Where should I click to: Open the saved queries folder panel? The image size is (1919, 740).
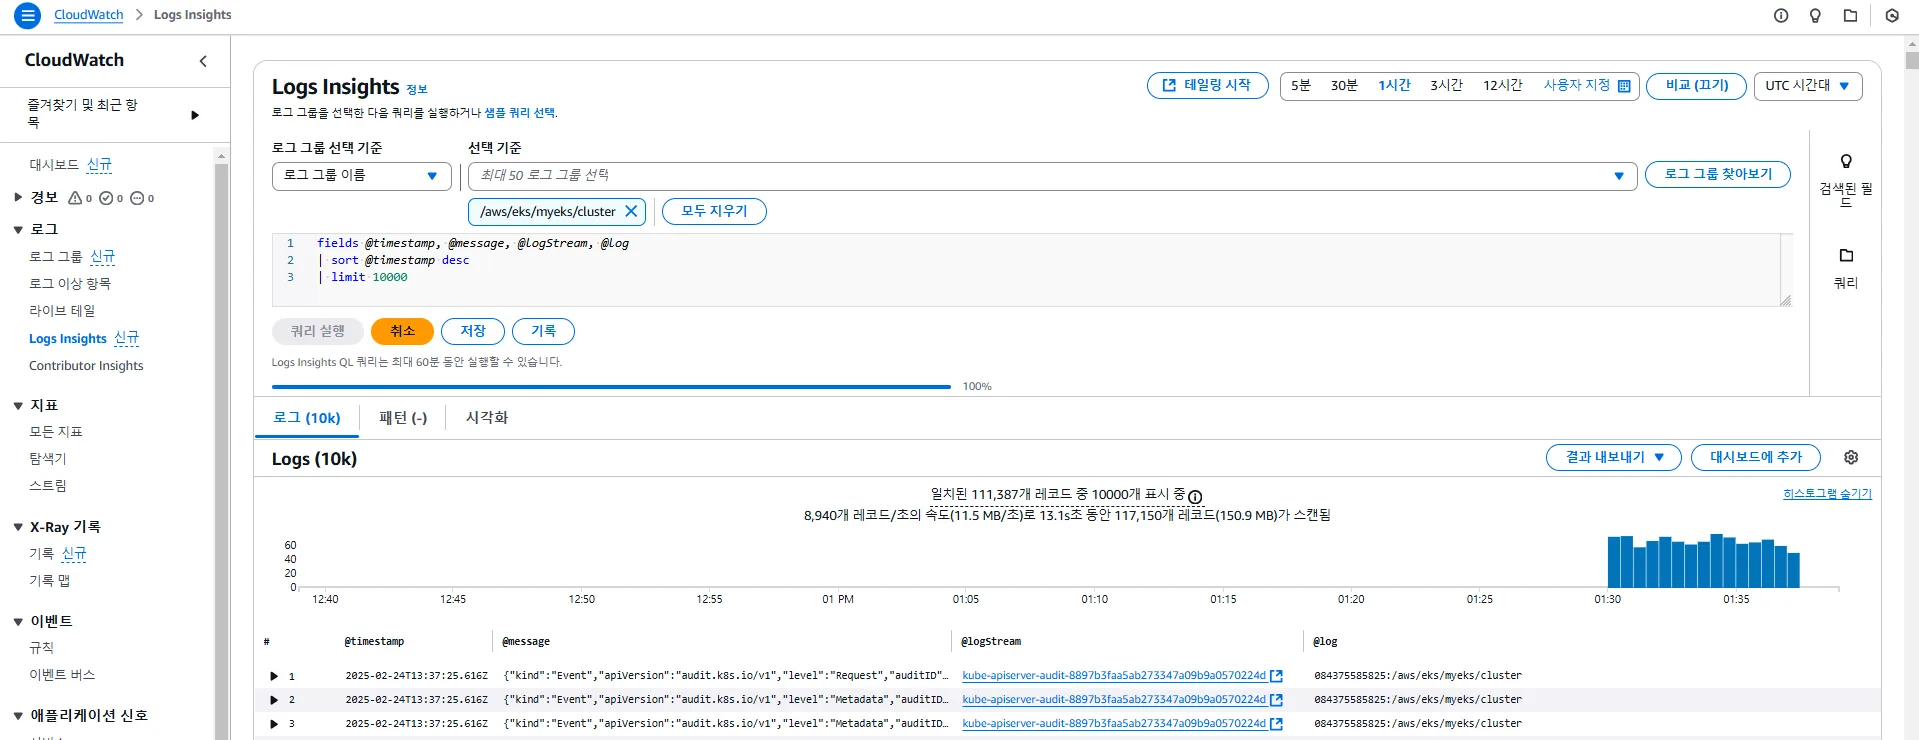click(1846, 255)
